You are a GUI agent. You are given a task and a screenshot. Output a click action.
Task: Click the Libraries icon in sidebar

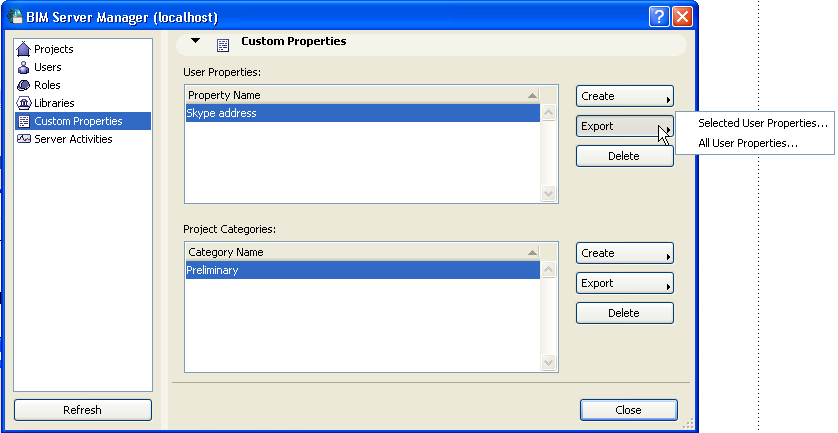[x=24, y=103]
